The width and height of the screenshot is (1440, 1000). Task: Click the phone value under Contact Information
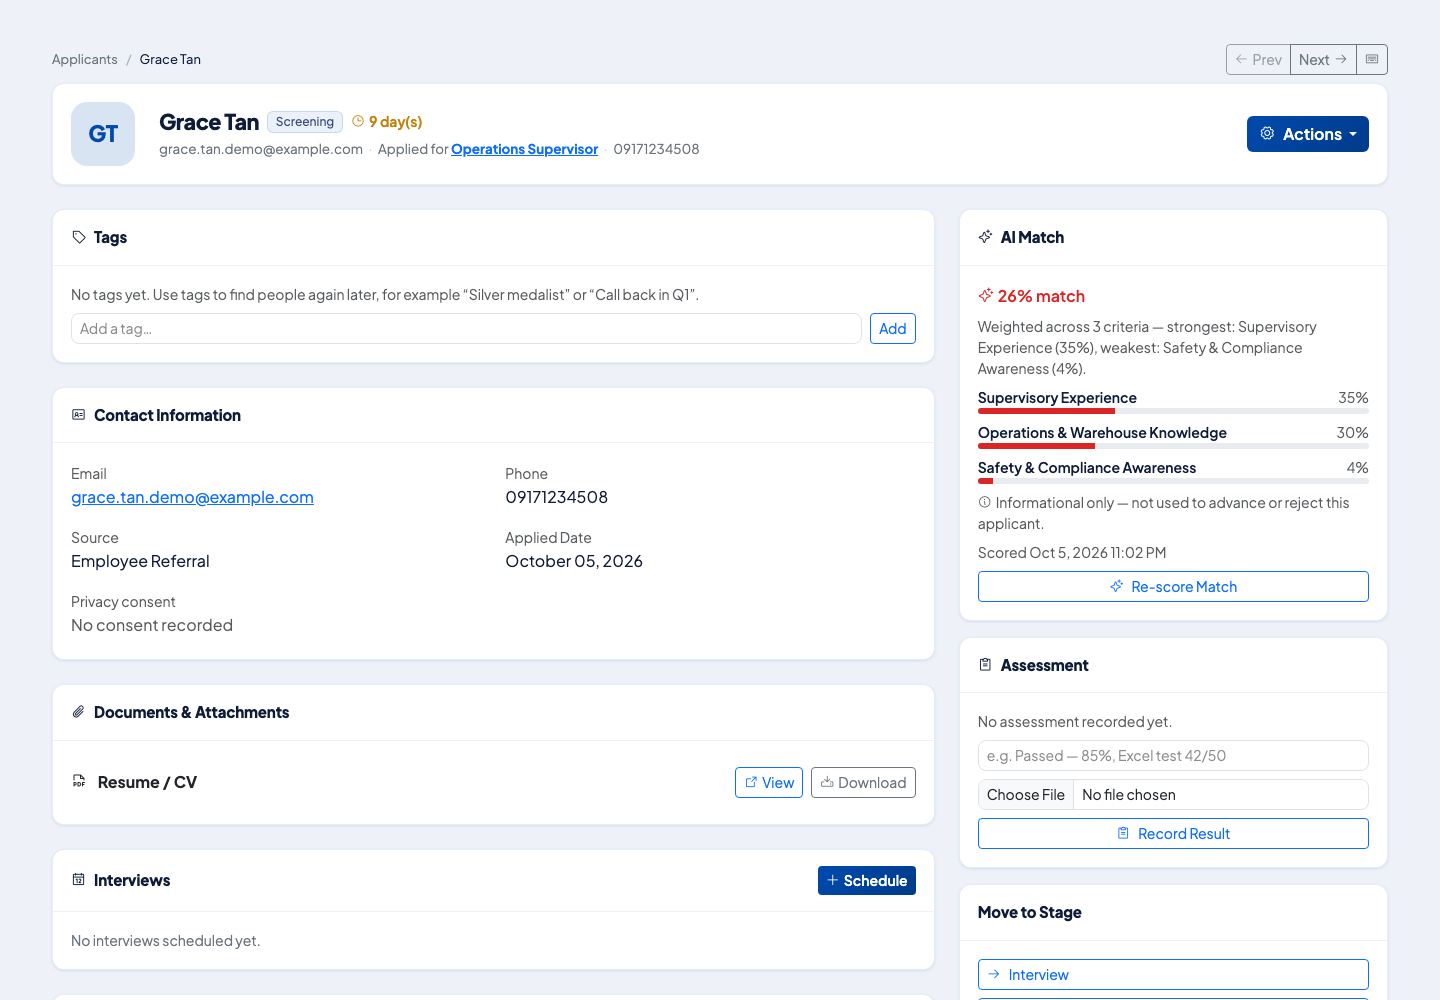[557, 497]
